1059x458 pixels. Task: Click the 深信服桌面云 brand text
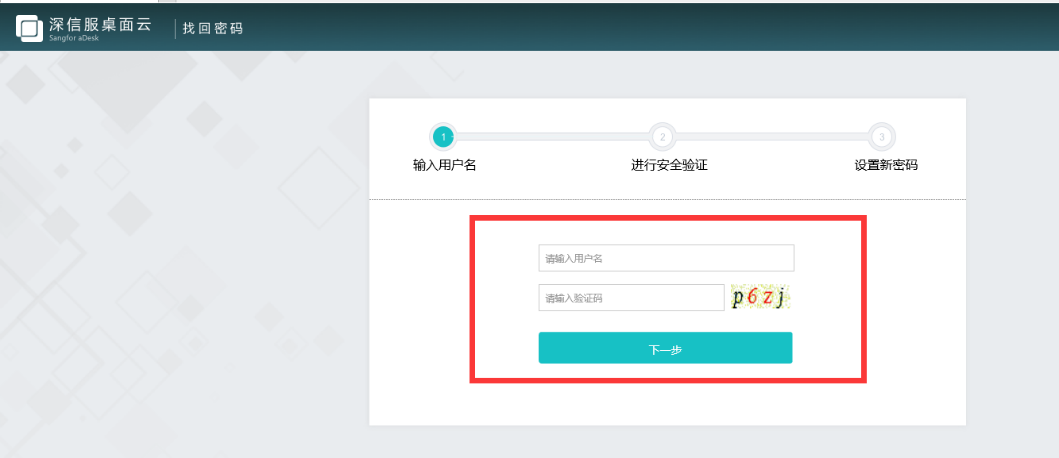pyautogui.click(x=100, y=25)
